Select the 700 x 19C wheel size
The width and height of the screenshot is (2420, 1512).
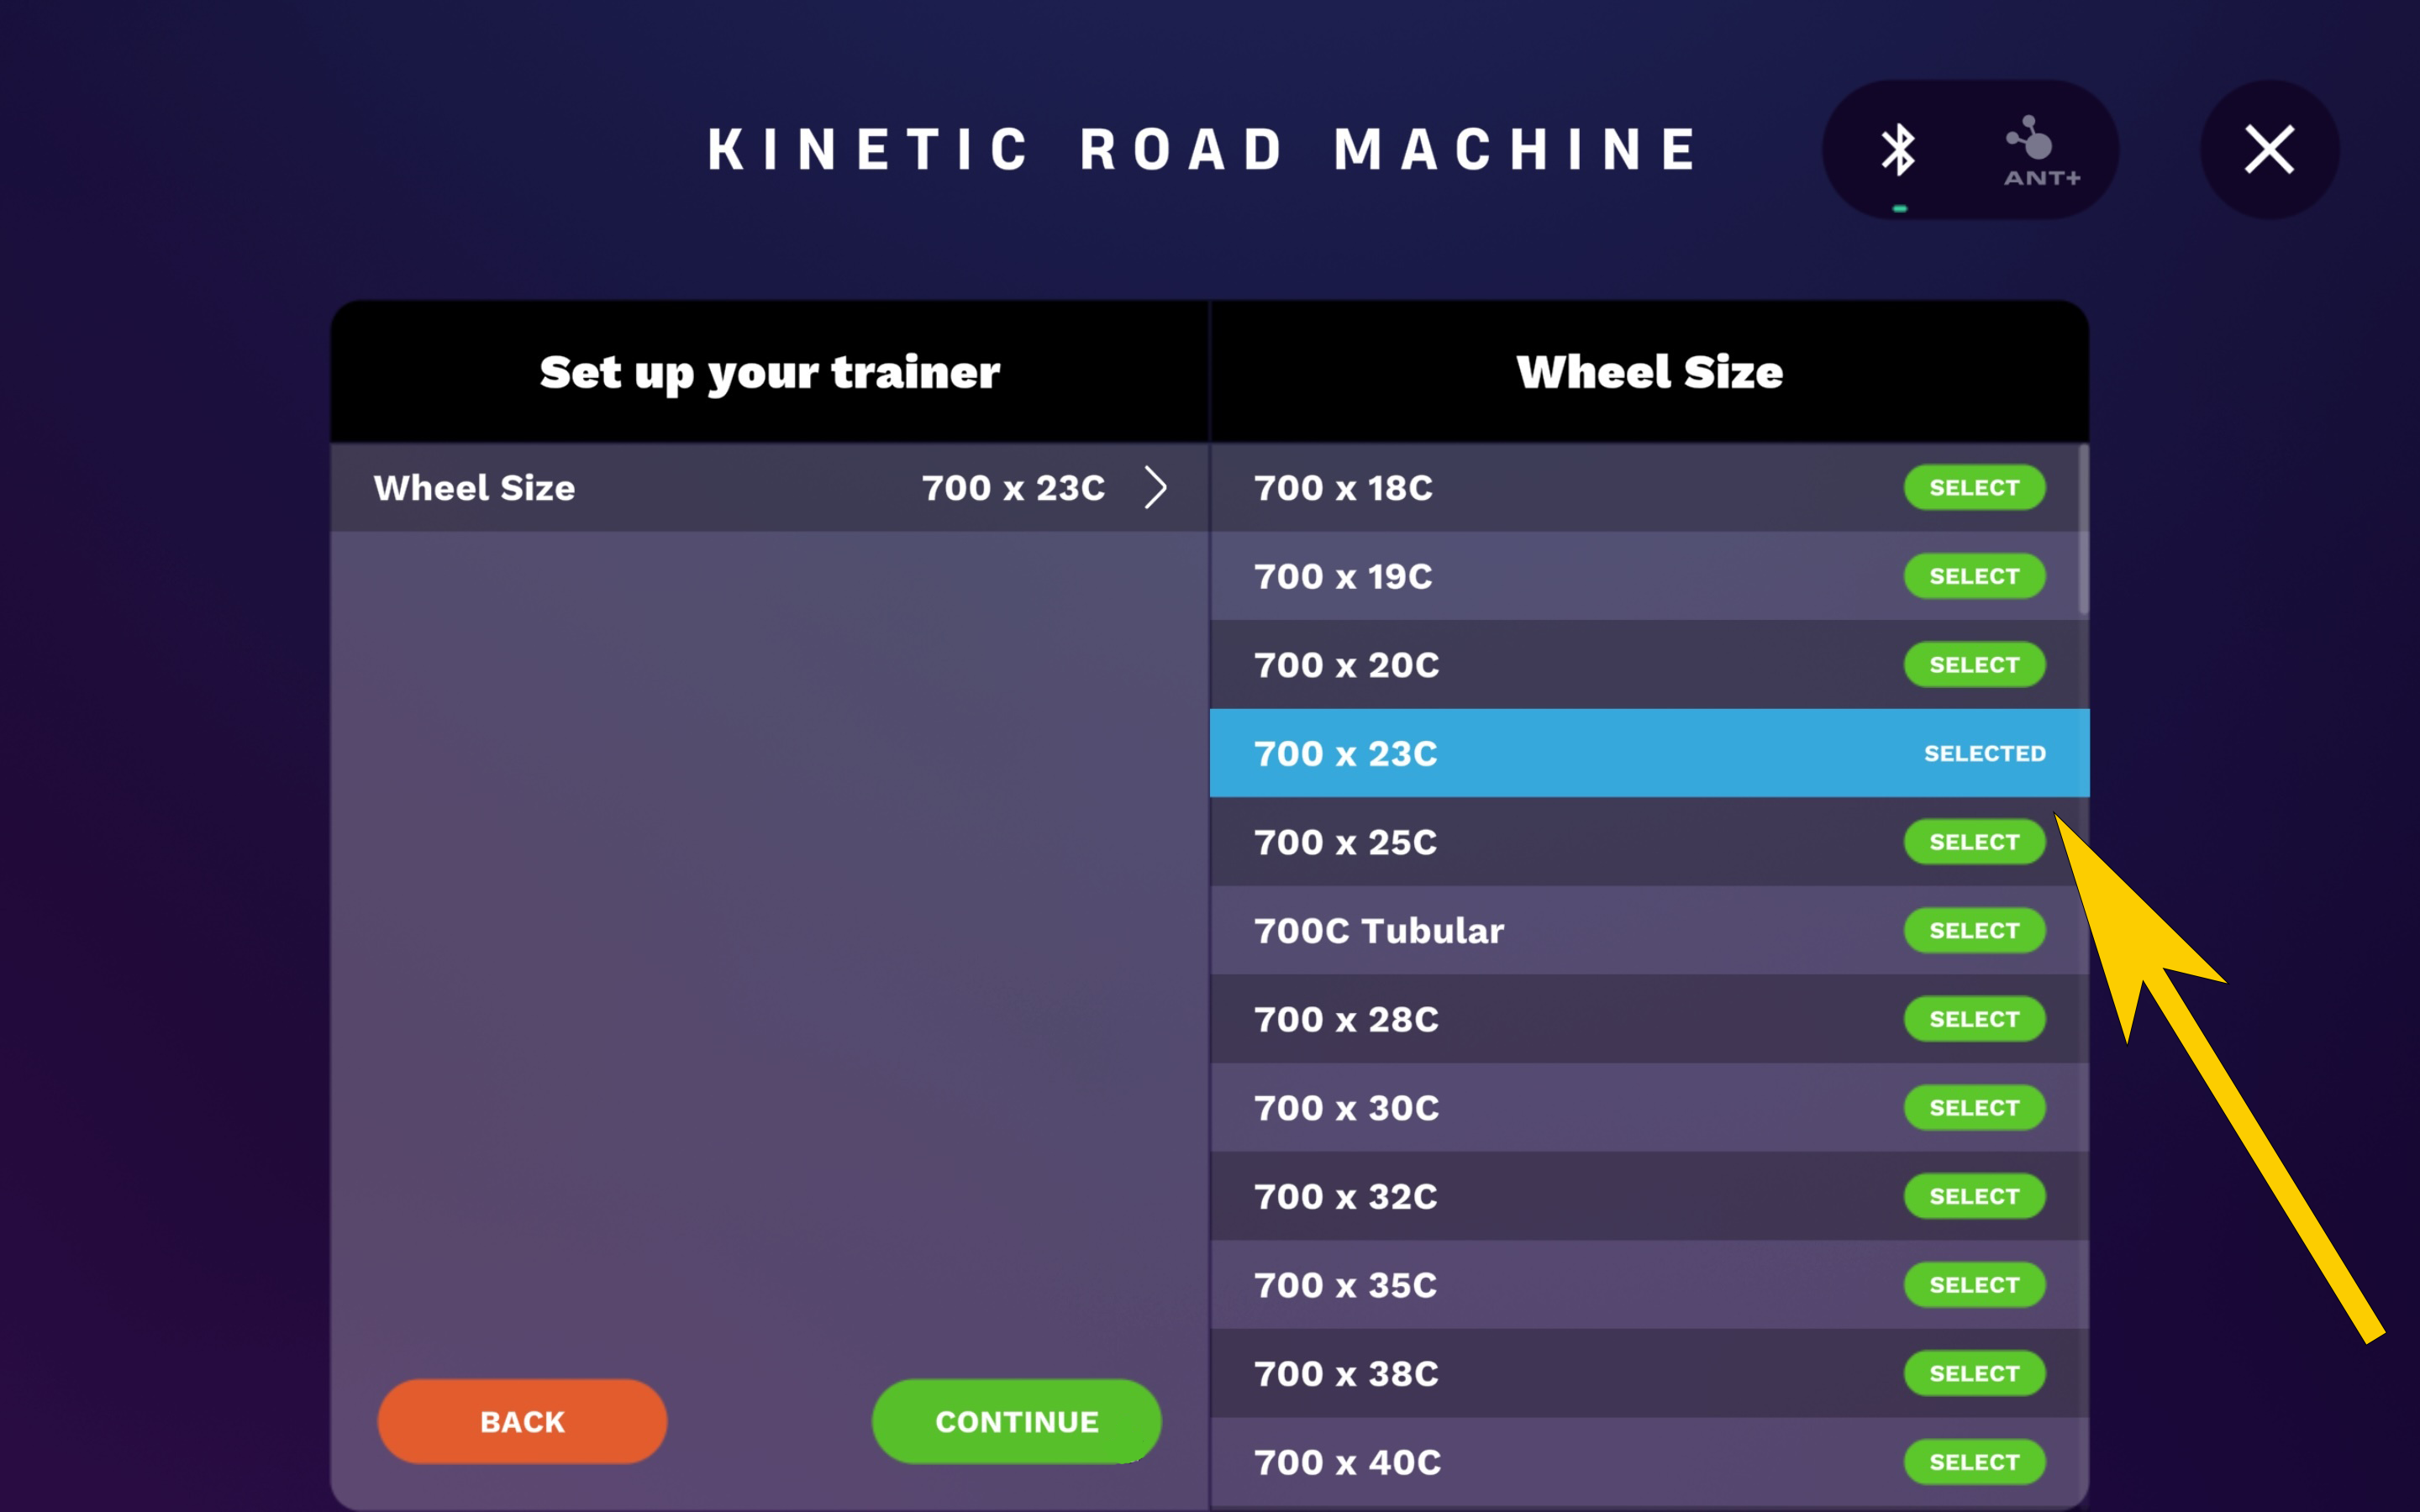(1973, 576)
